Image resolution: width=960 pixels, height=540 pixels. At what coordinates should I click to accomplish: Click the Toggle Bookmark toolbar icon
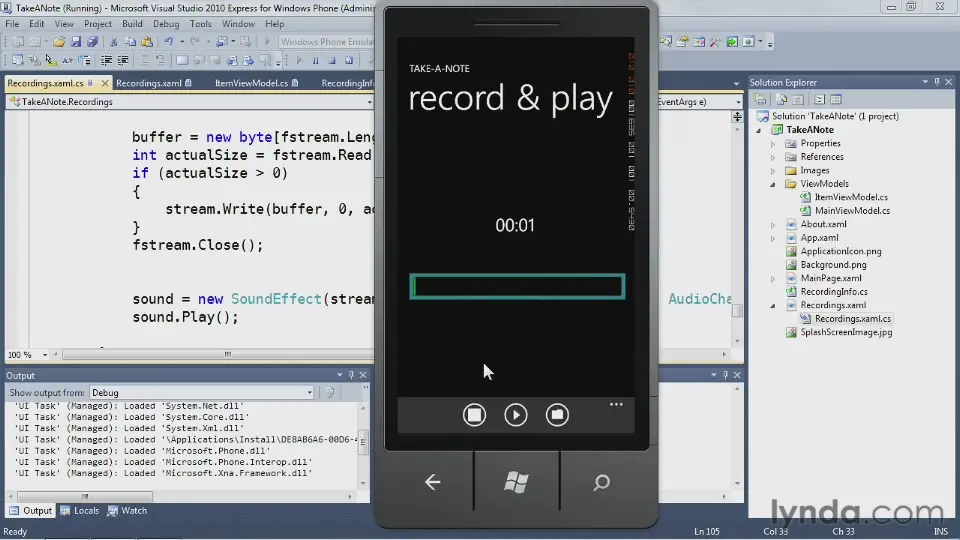(182, 60)
